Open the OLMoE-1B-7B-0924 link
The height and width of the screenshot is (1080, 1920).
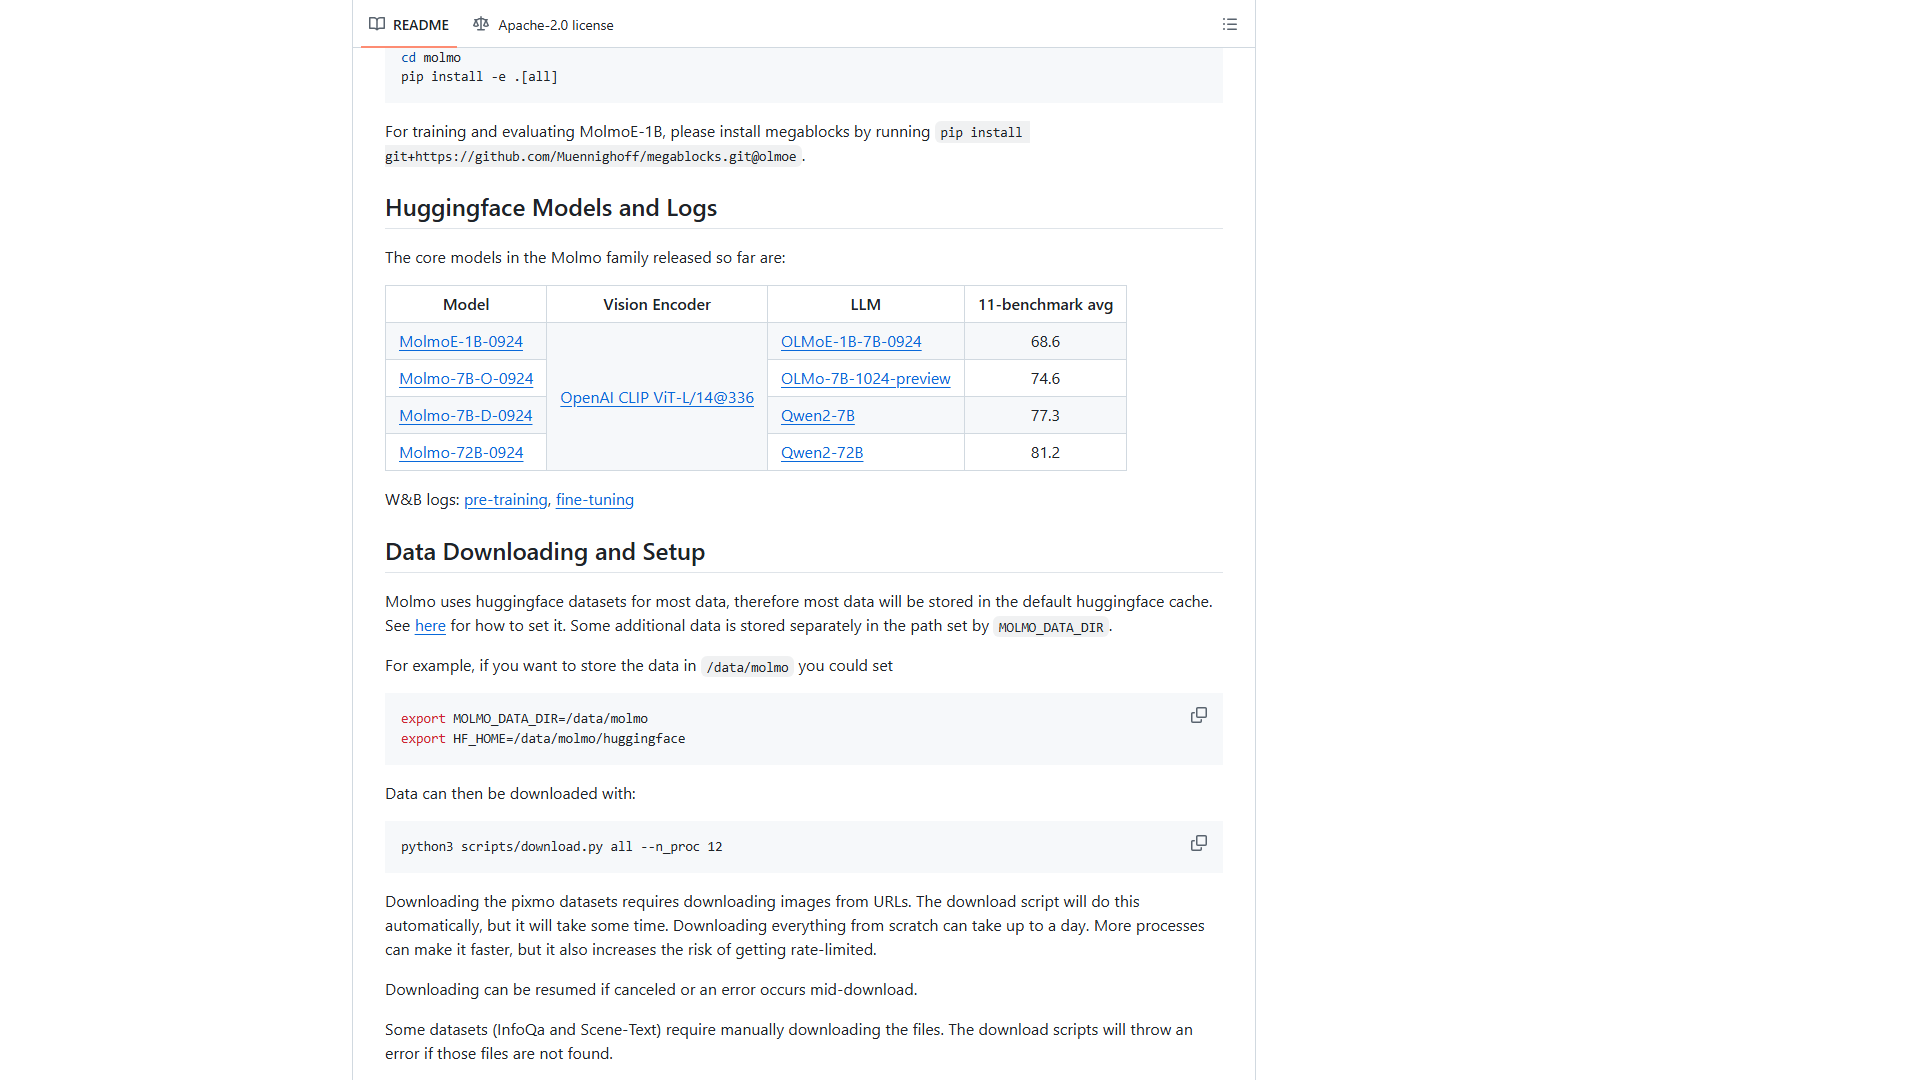coord(851,341)
